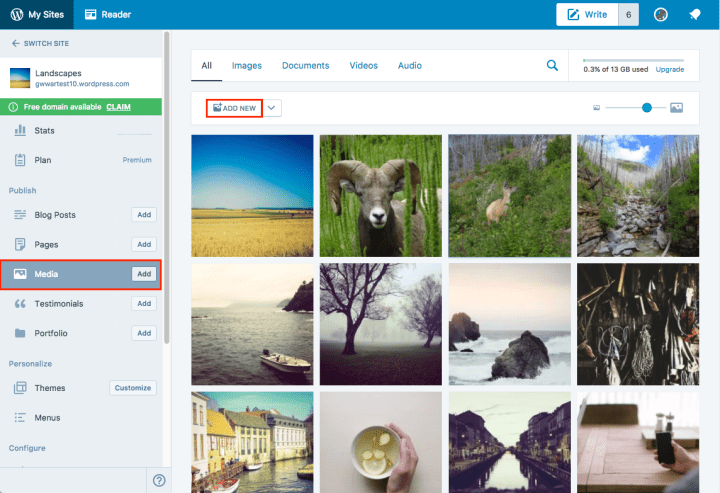Click small thumbnail size icon
The width and height of the screenshot is (720, 493).
596,107
